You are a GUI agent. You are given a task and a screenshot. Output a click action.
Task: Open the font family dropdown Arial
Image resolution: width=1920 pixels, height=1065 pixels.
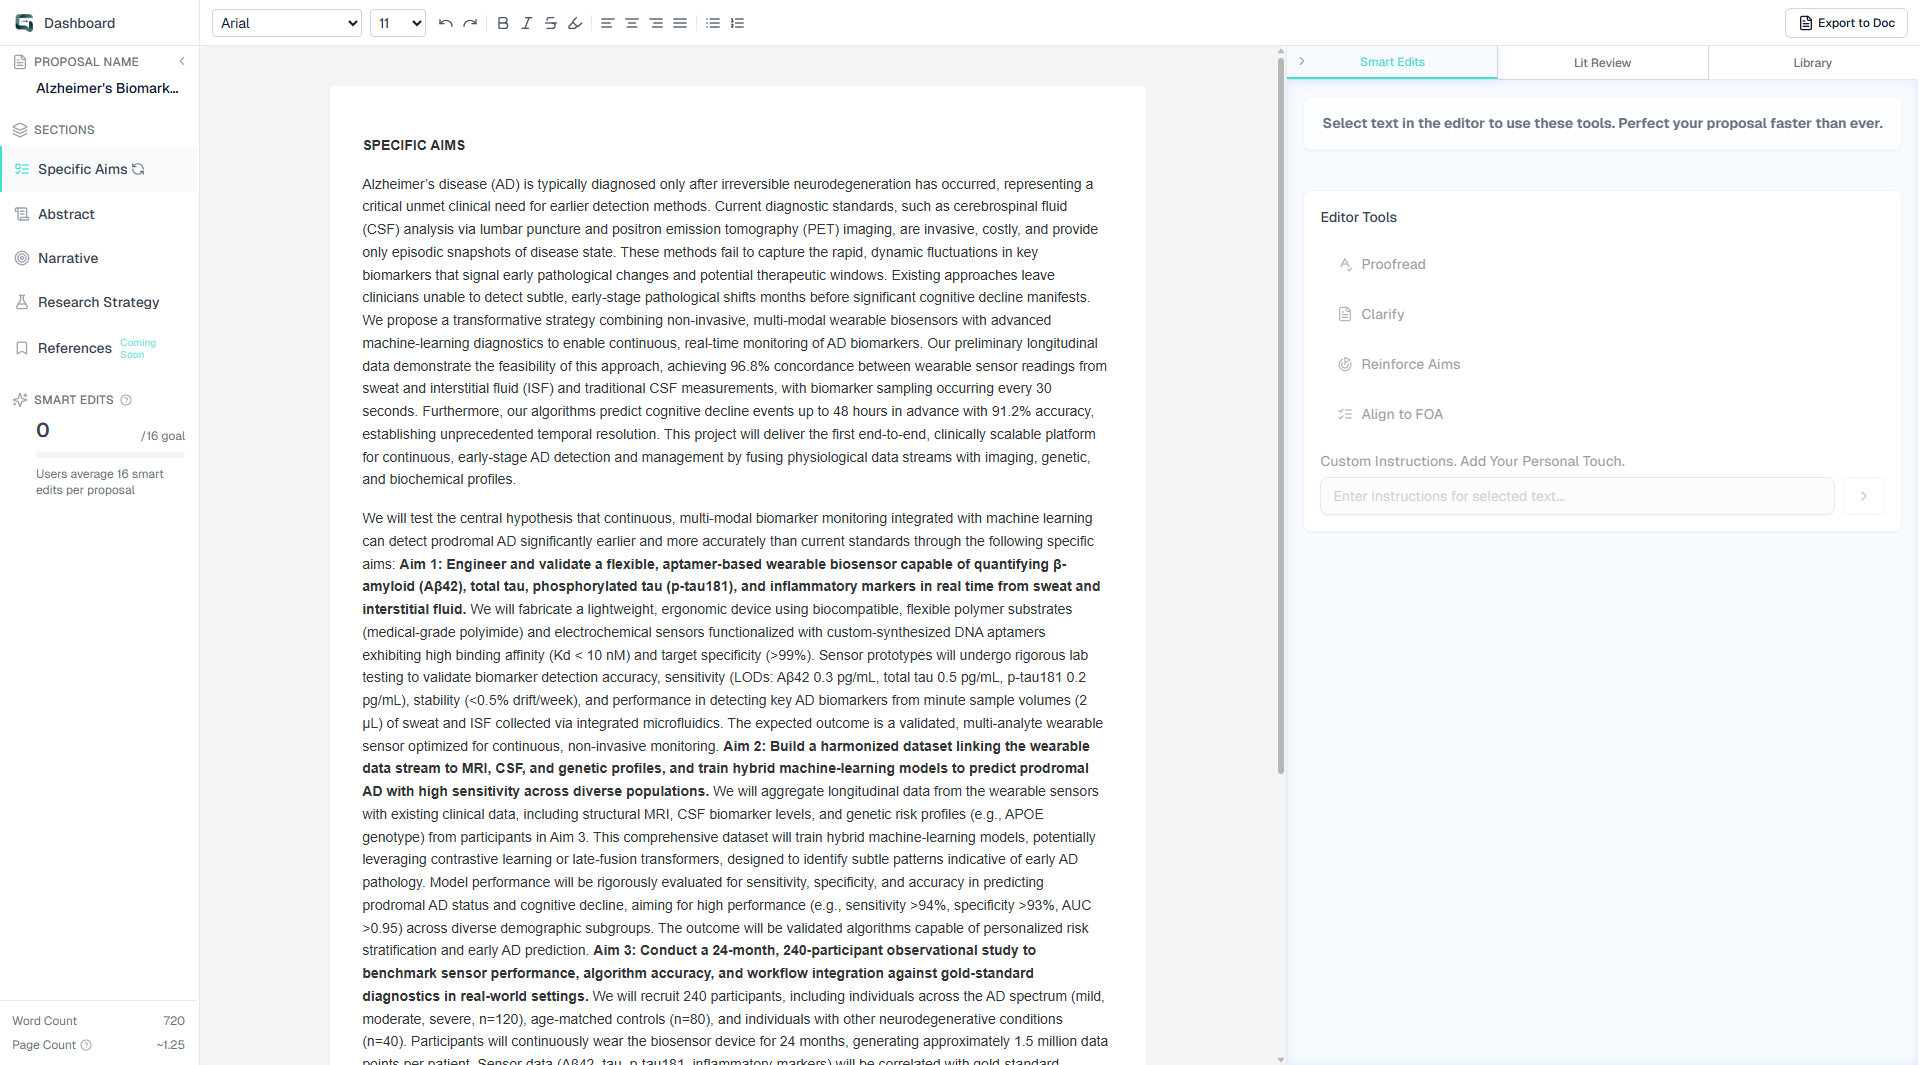click(x=287, y=23)
